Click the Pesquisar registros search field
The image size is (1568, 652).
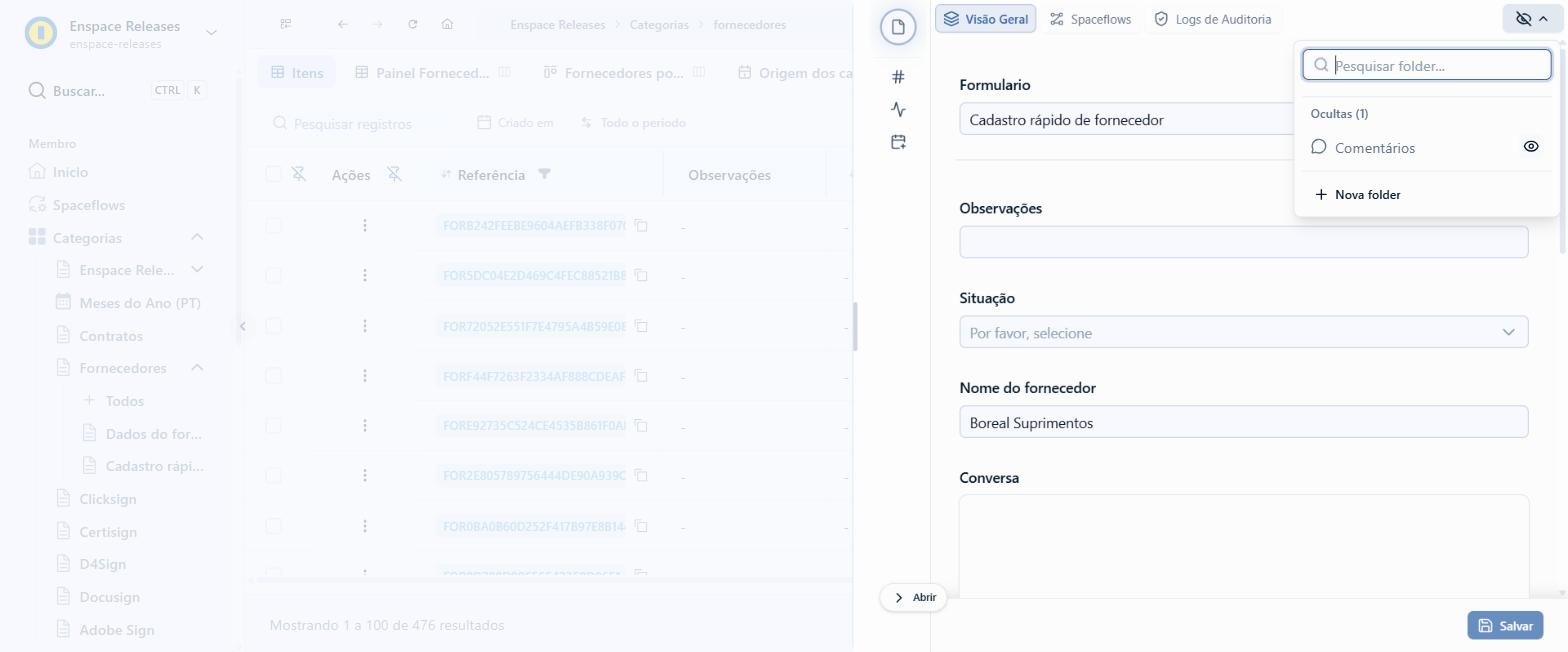352,123
